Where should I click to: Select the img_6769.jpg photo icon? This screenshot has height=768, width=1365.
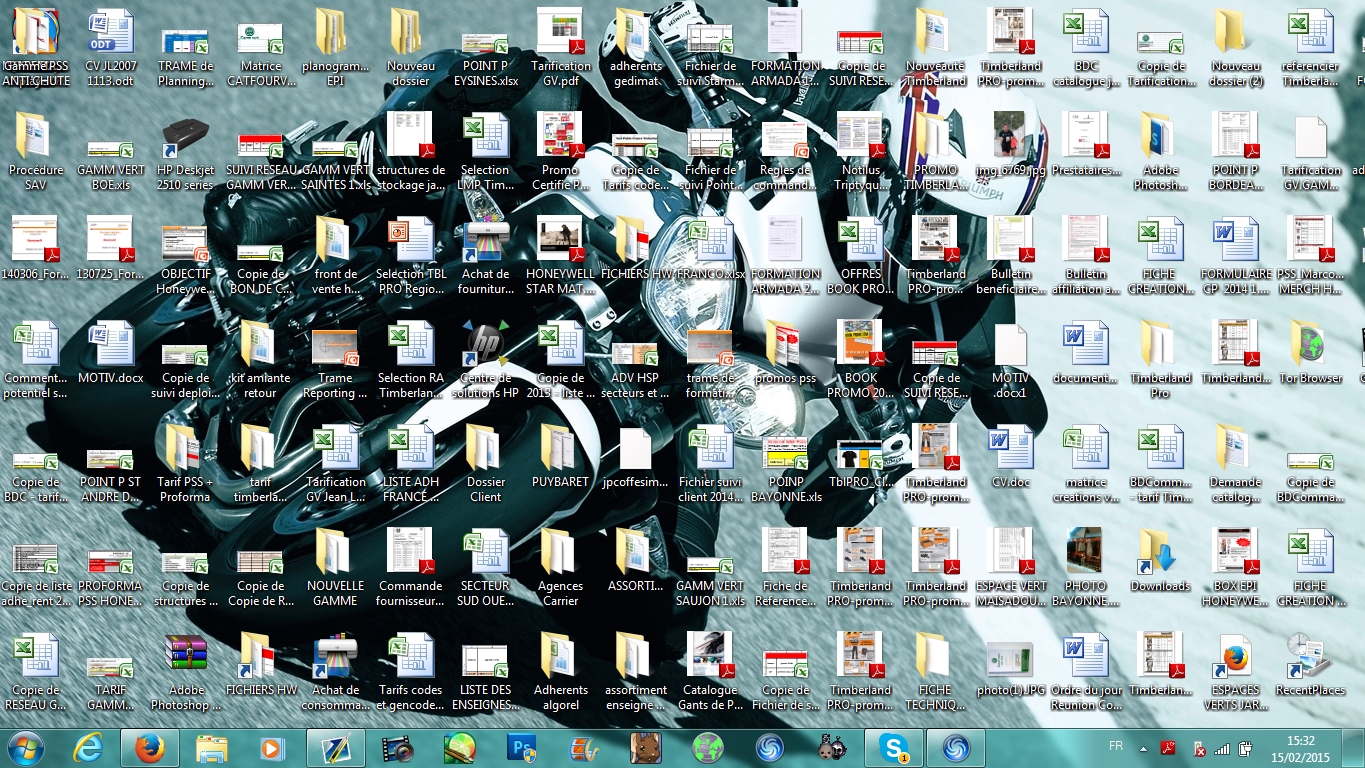point(1010,136)
